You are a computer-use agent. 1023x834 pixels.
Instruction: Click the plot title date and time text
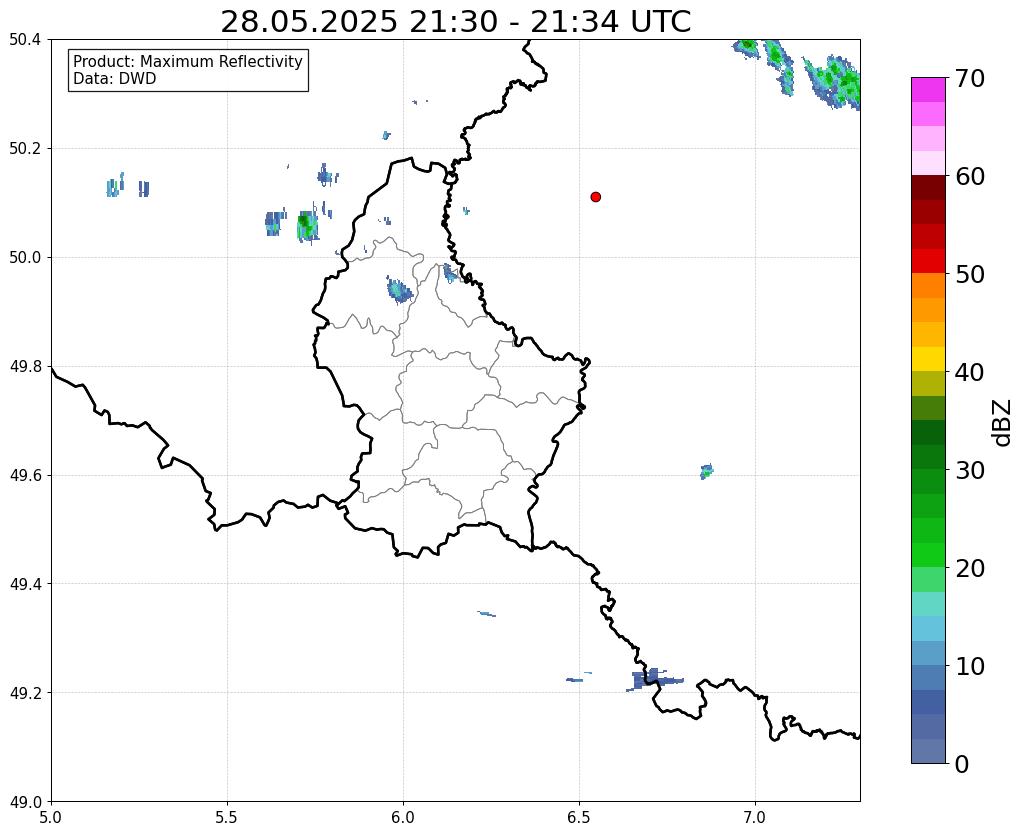(455, 22)
